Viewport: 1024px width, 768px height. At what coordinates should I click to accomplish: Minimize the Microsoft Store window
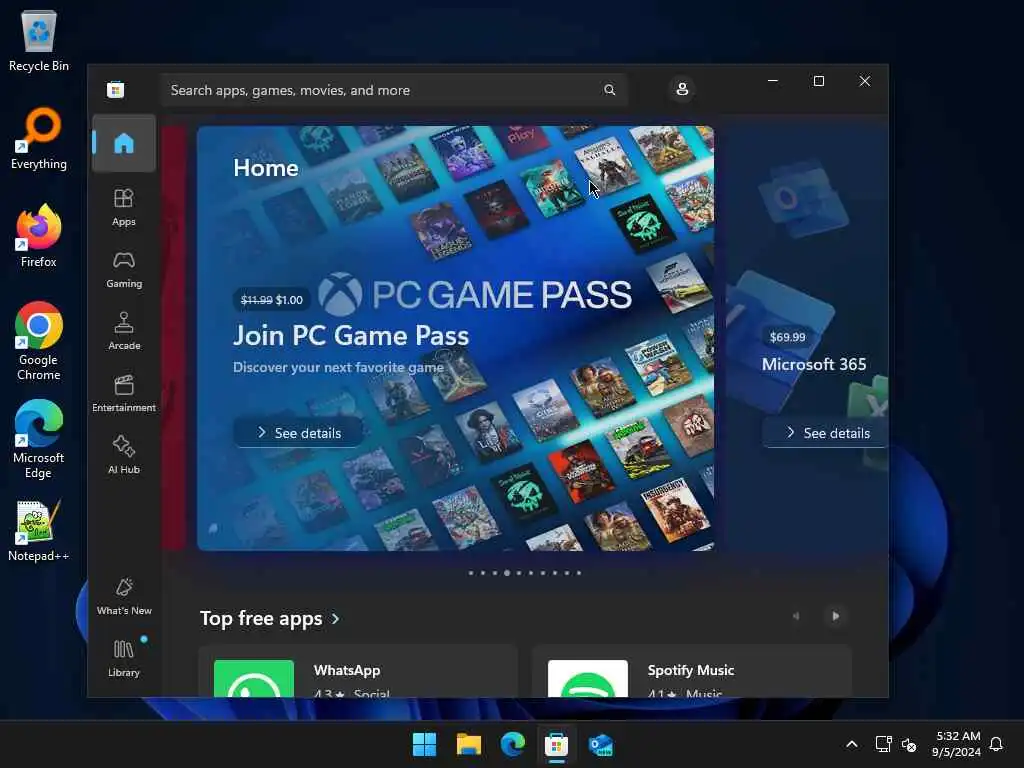(x=773, y=81)
